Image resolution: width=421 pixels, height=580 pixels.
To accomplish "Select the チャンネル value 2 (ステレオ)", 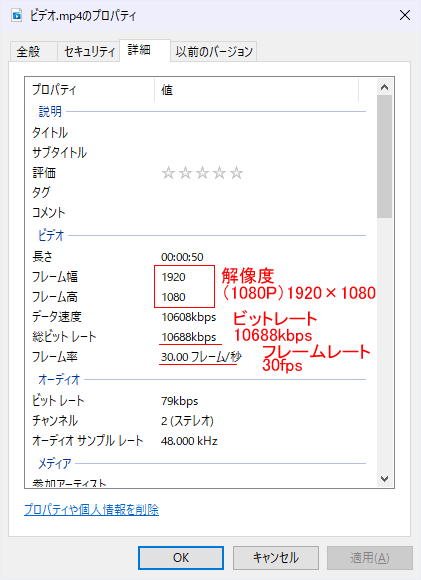I will click(187, 421).
